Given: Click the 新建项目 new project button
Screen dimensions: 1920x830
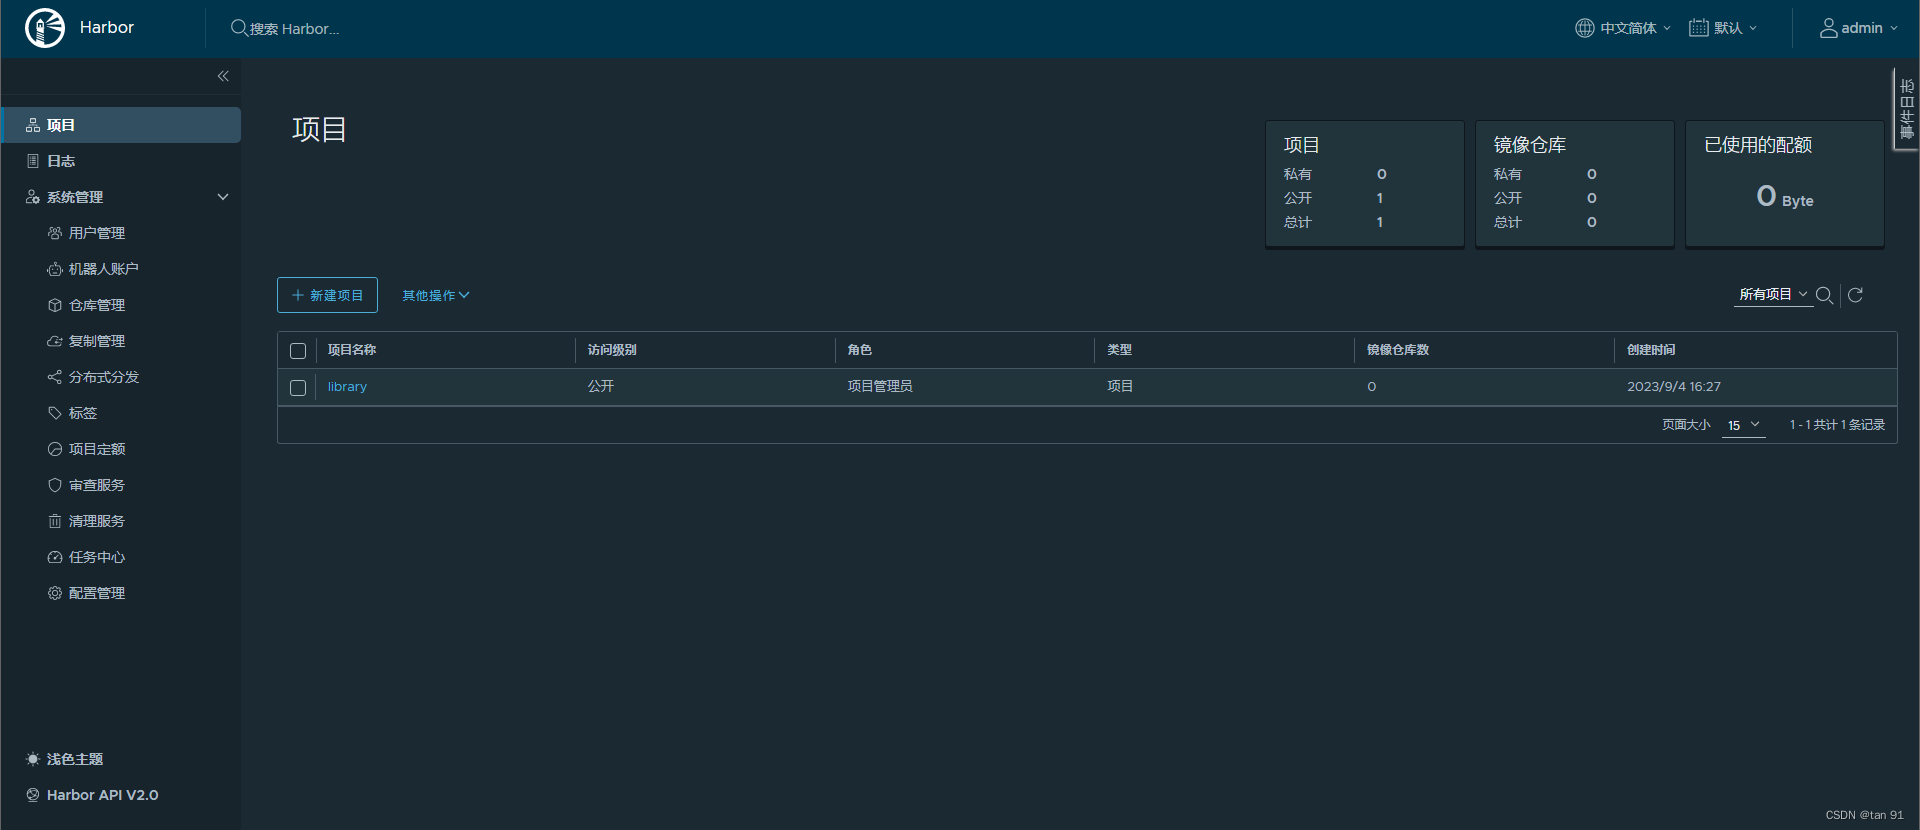Looking at the screenshot, I should click(x=327, y=295).
